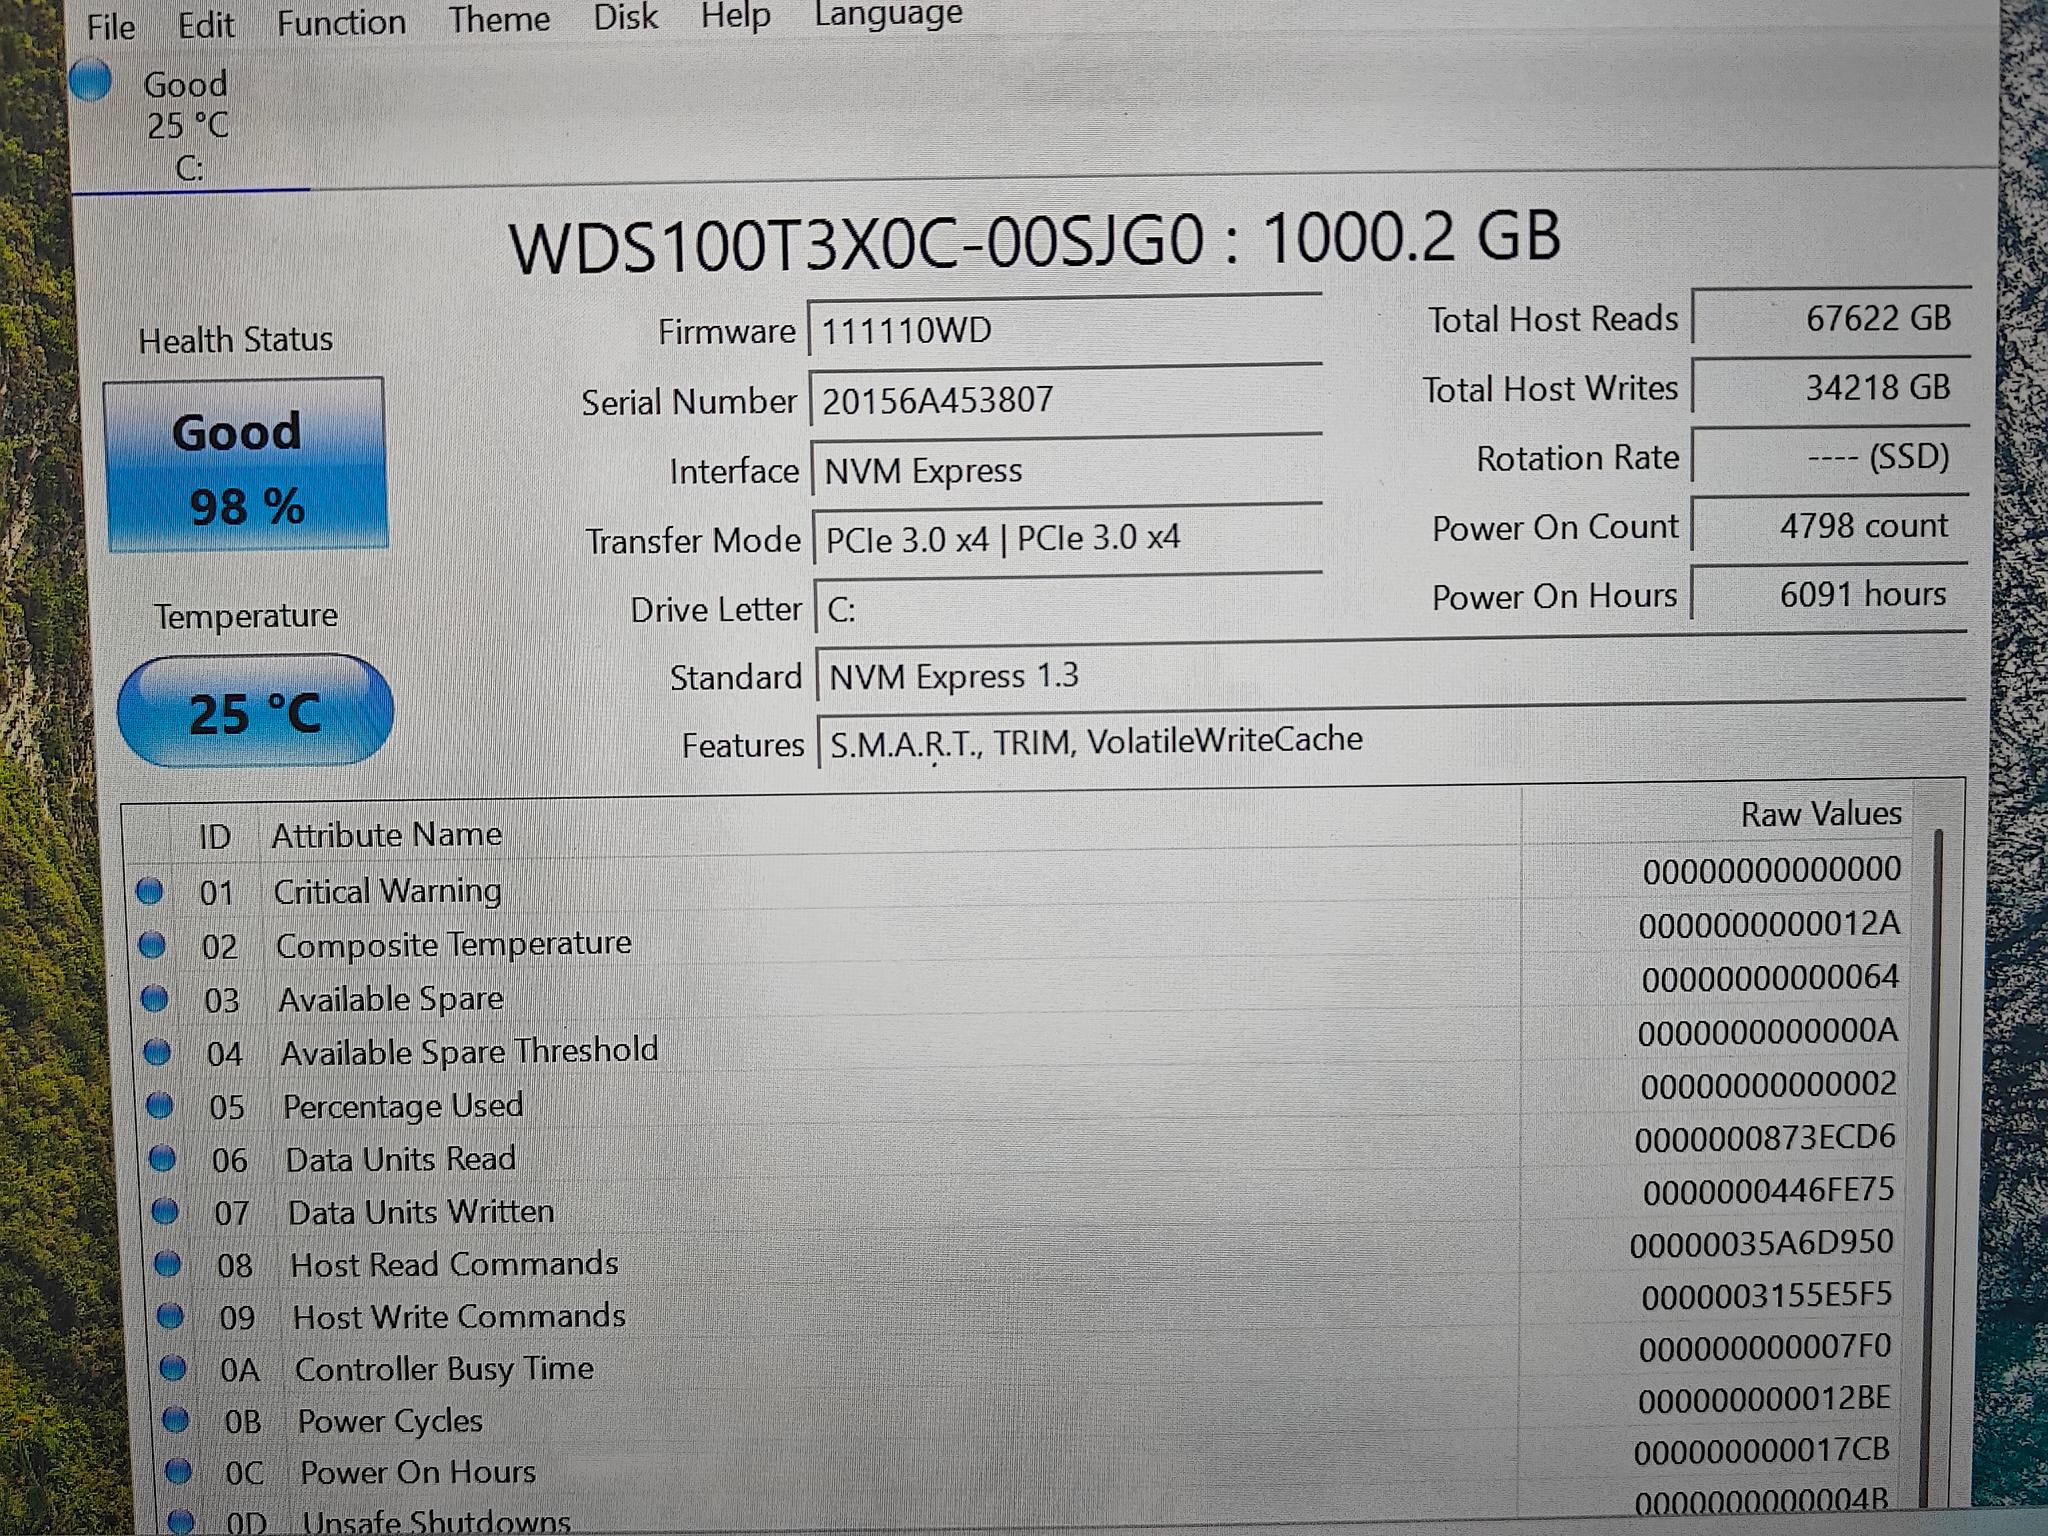The width and height of the screenshot is (2048, 1536).
Task: Click raw value 00000035A6D950
Action: [1762, 1244]
